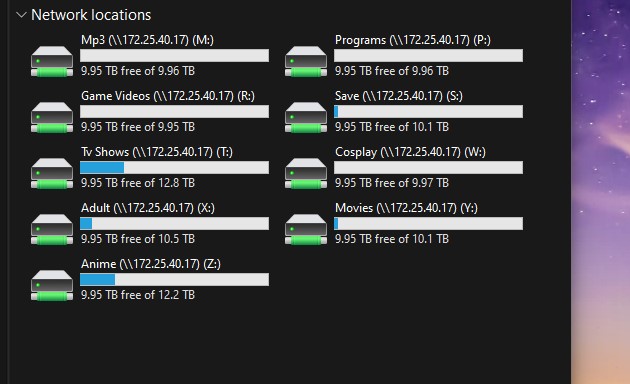Select the Save (S:) drive icon
The image size is (630, 384).
point(306,117)
